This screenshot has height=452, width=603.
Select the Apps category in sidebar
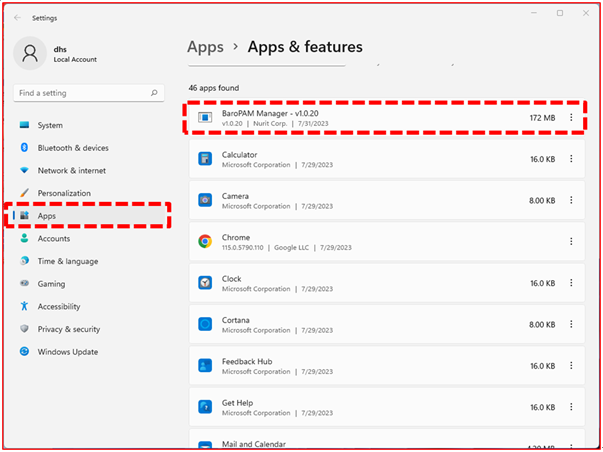[x=89, y=215]
